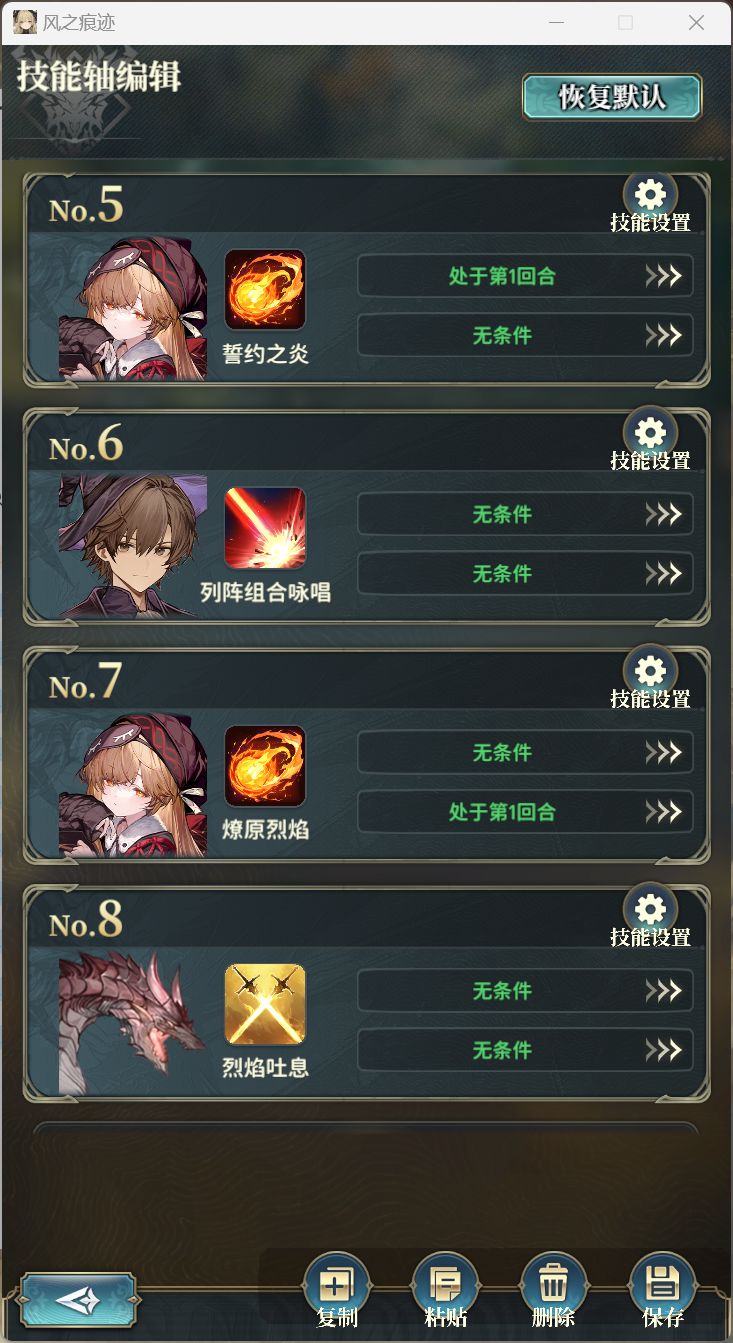The width and height of the screenshot is (733, 1343).
Task: Select the 烈焰吐息 crossed swords icon
Action: [265, 1004]
